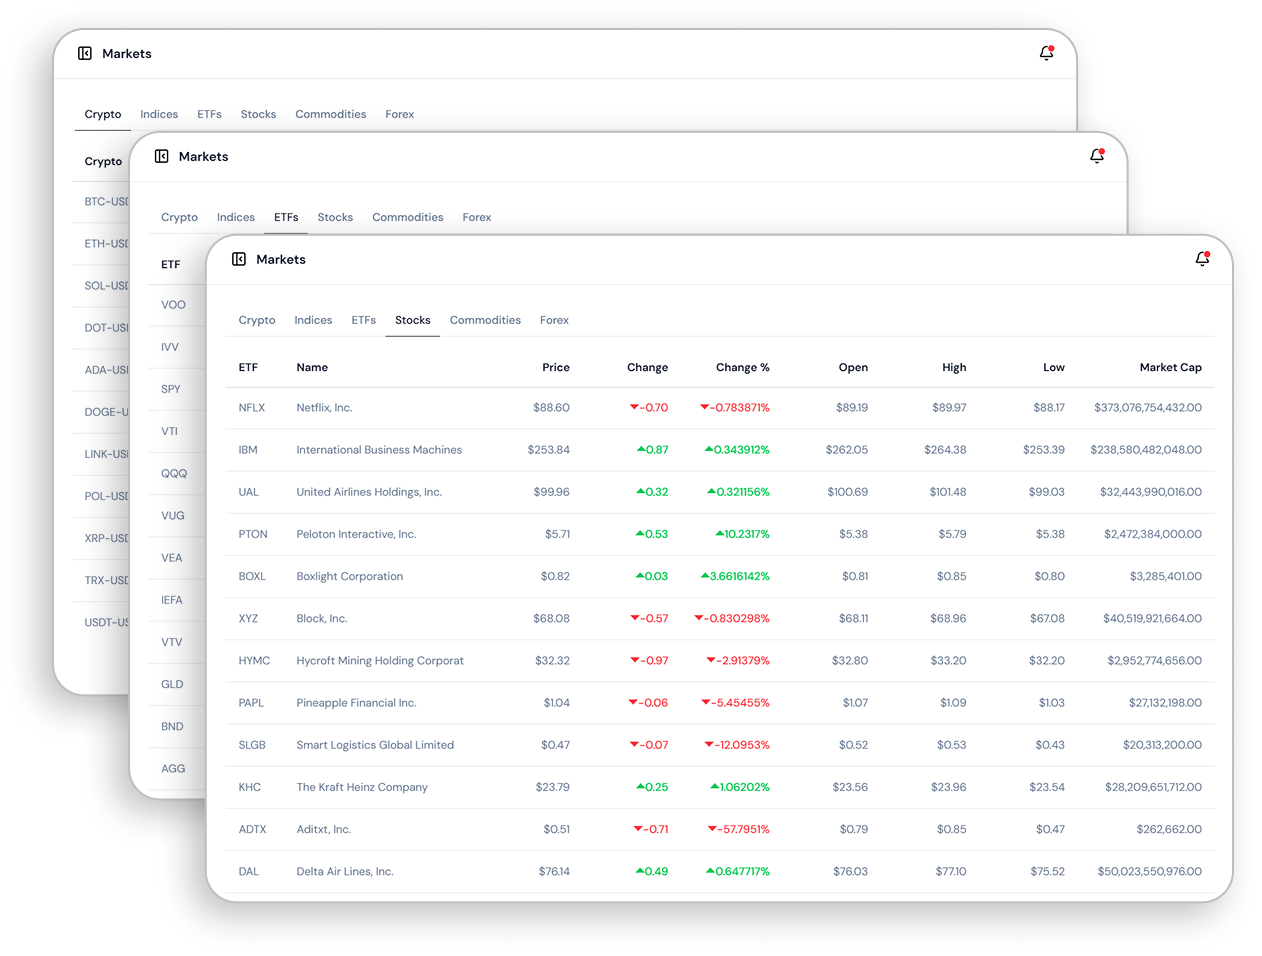
Task: Select the Stocks tab in front window
Action: pos(413,320)
